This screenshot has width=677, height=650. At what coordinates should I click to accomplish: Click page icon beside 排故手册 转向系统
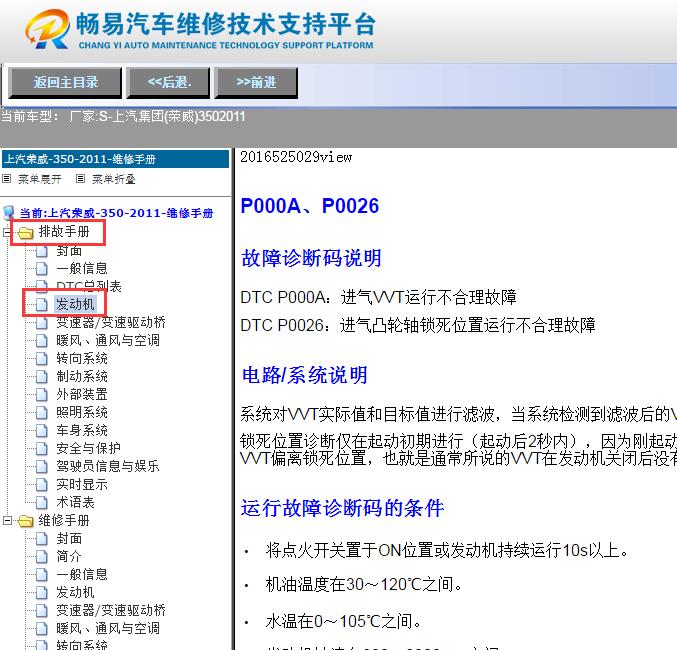(41, 358)
